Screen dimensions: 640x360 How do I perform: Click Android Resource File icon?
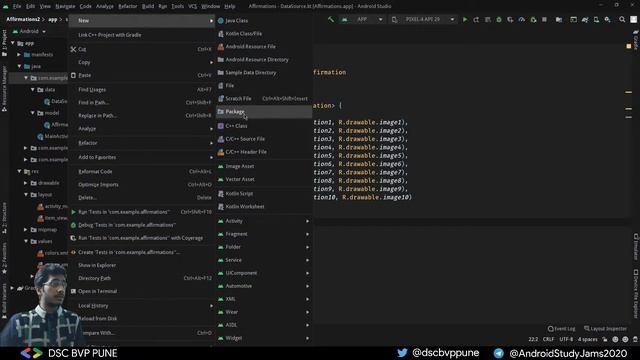point(221,47)
